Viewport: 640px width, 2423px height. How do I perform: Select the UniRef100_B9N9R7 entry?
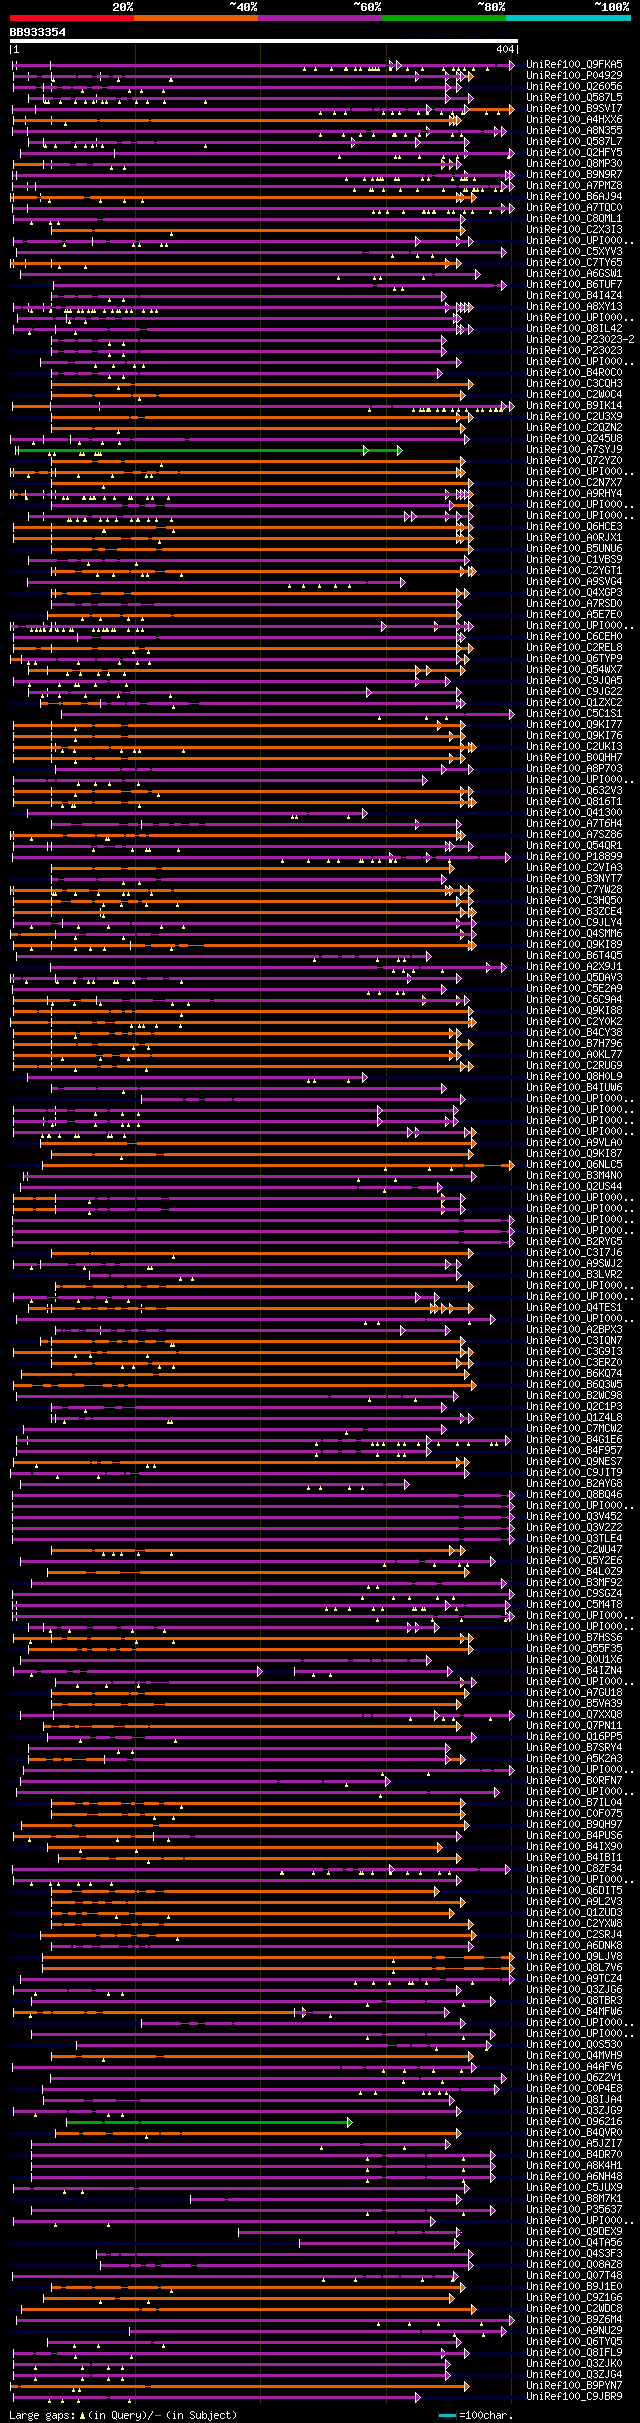tap(574, 174)
